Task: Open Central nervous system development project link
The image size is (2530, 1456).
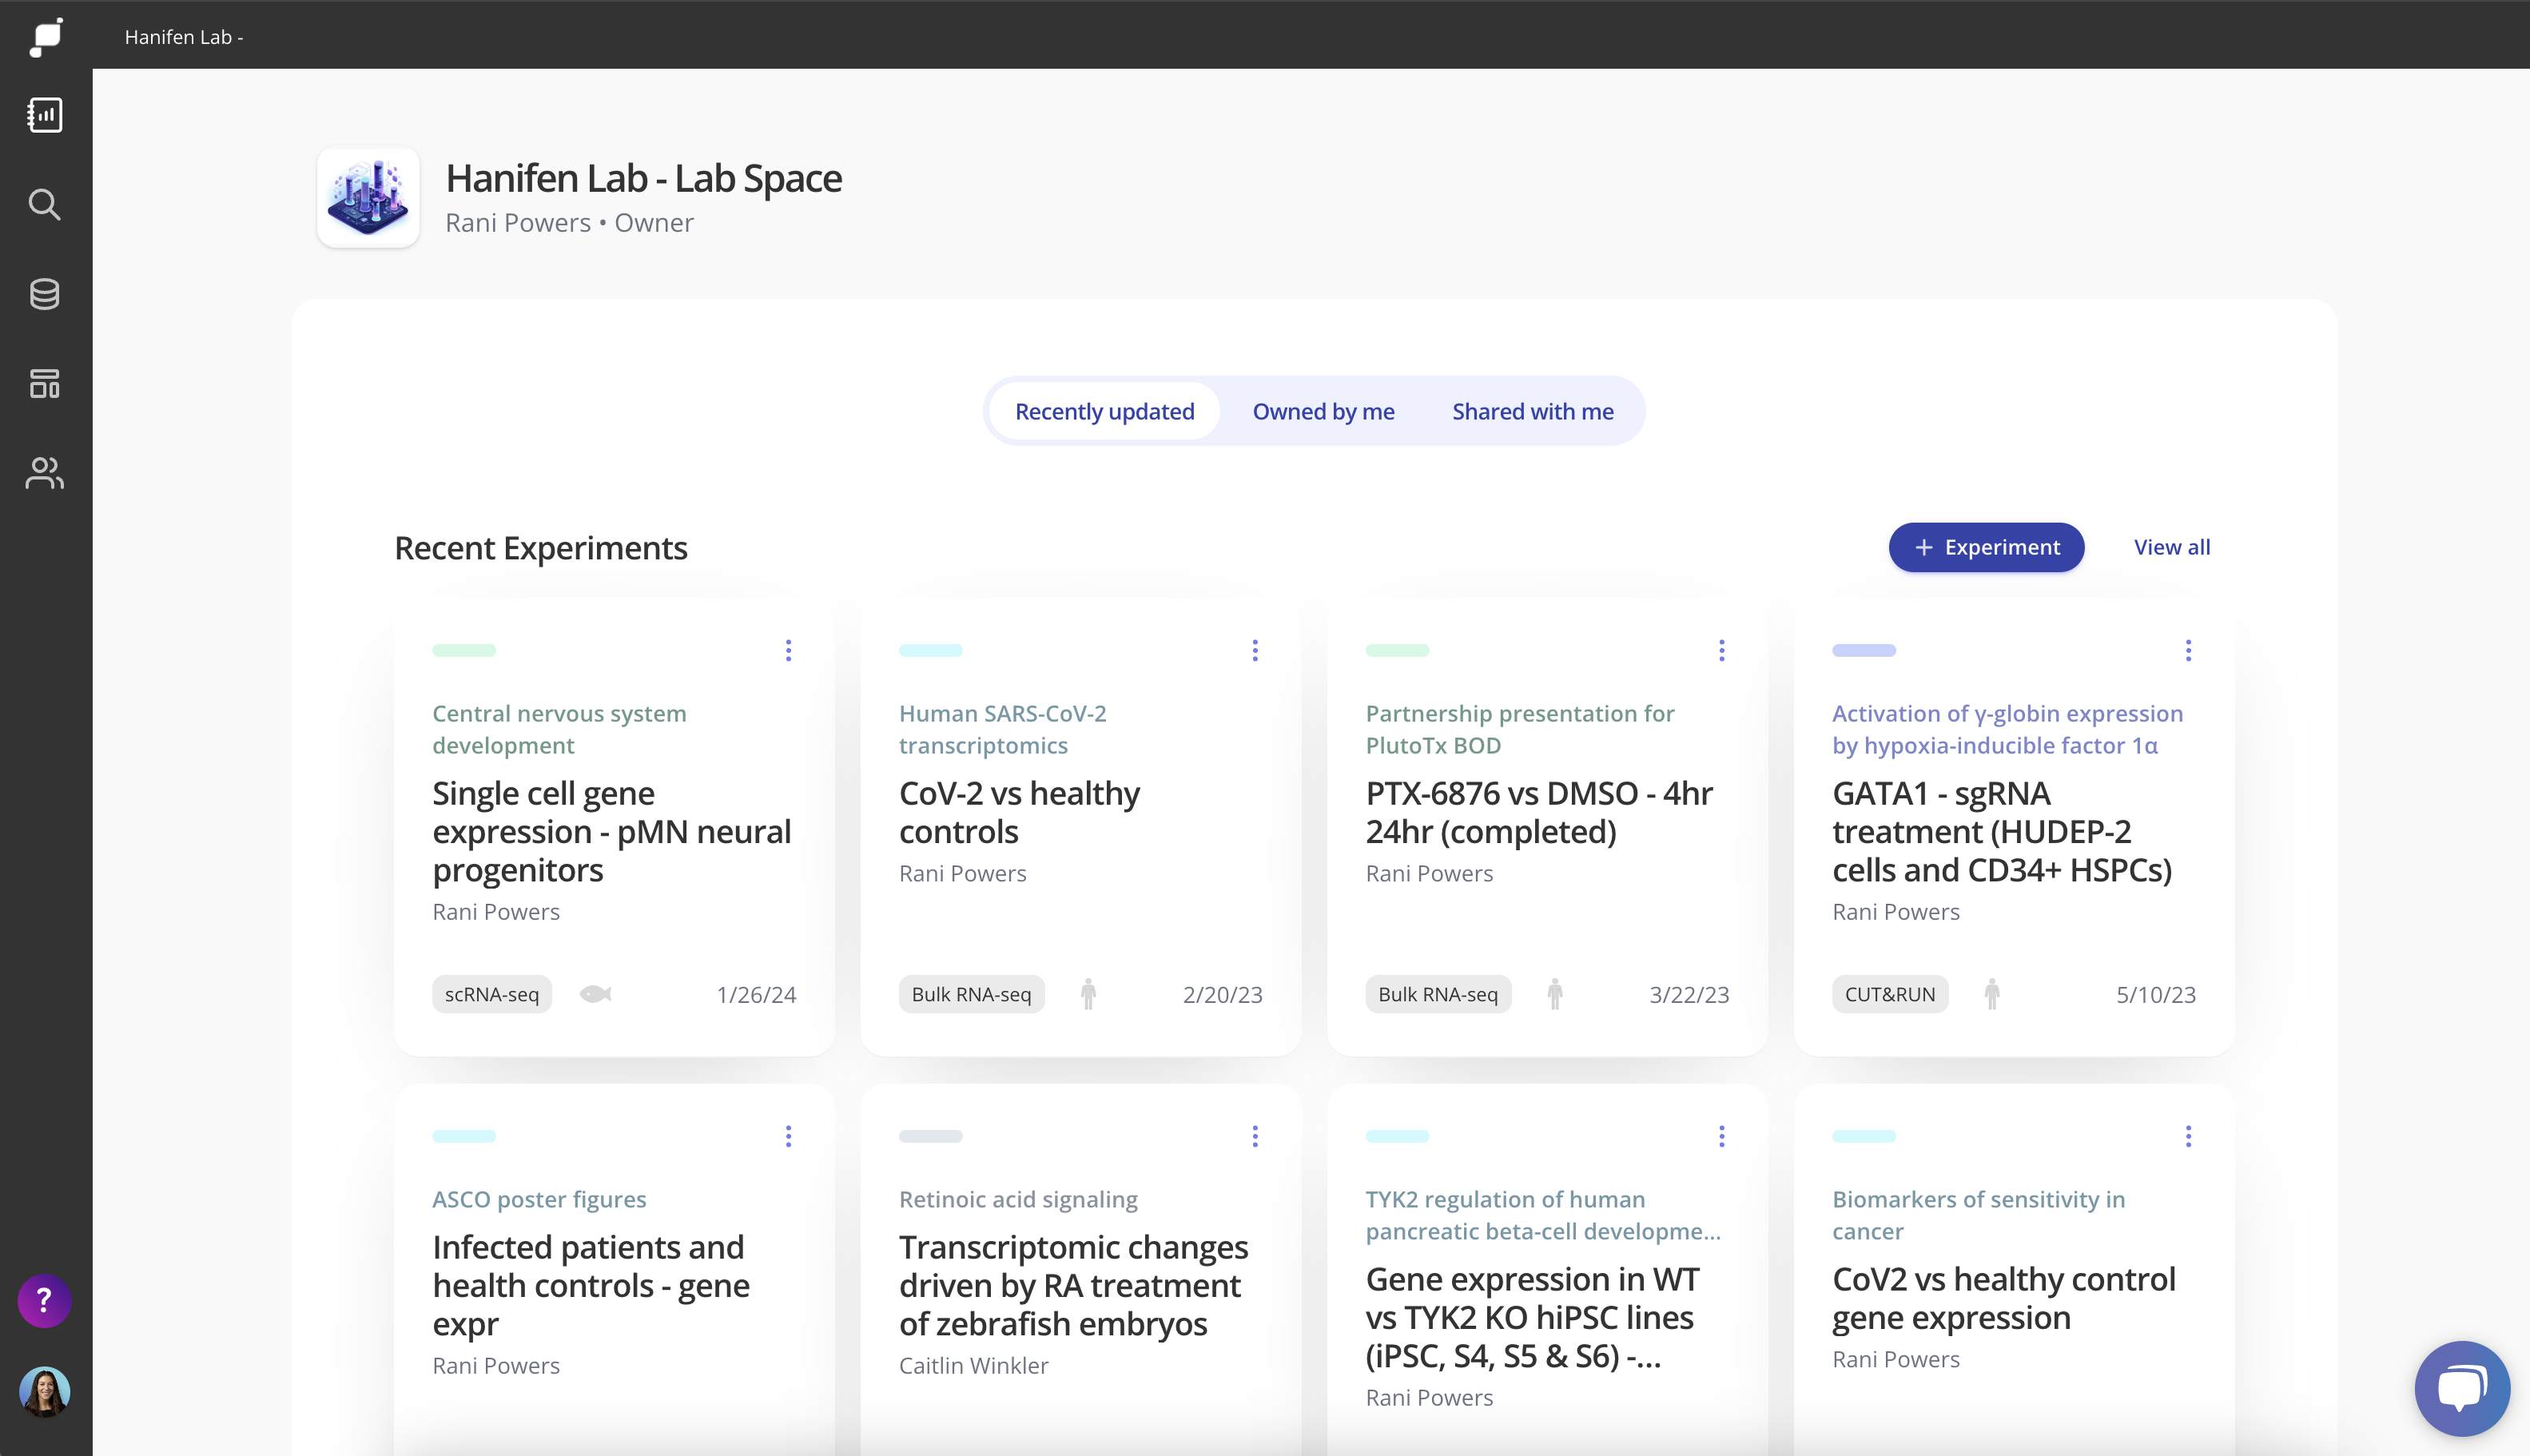Action: click(x=559, y=729)
